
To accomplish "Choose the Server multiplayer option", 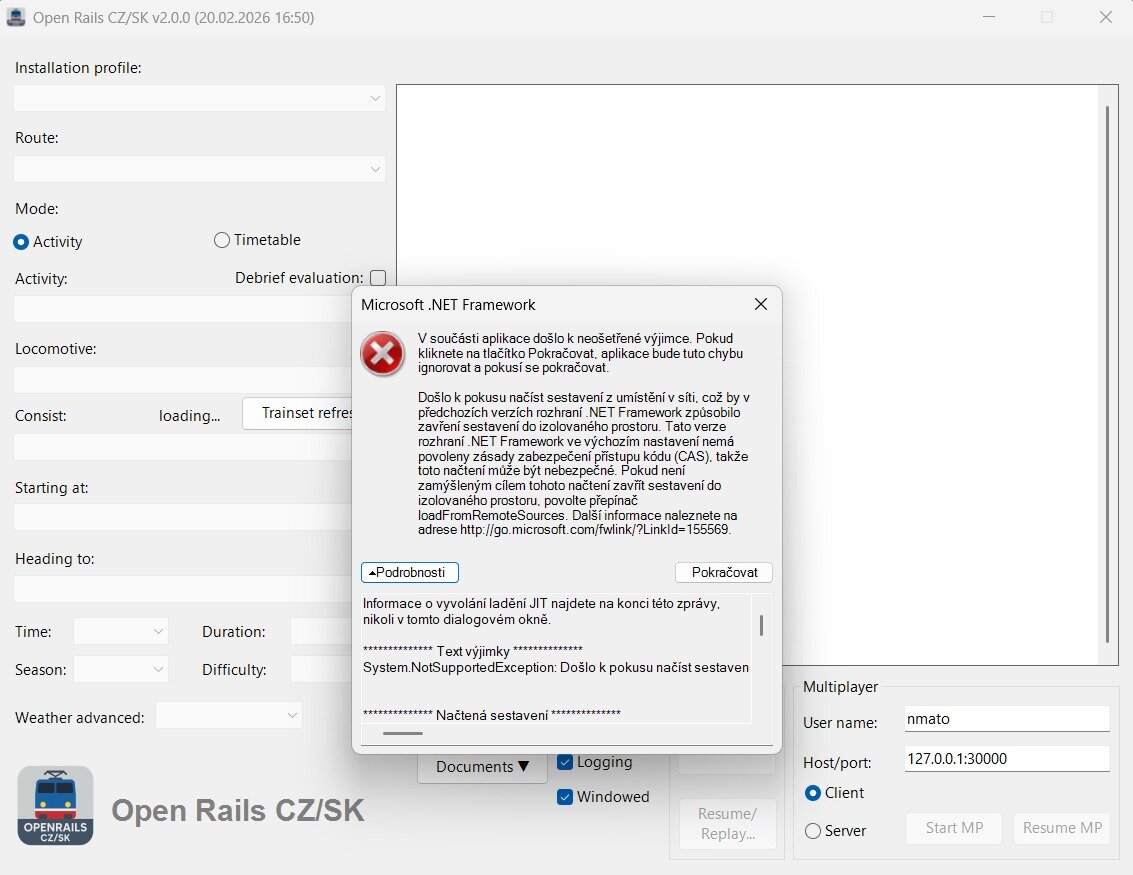I will [x=813, y=831].
